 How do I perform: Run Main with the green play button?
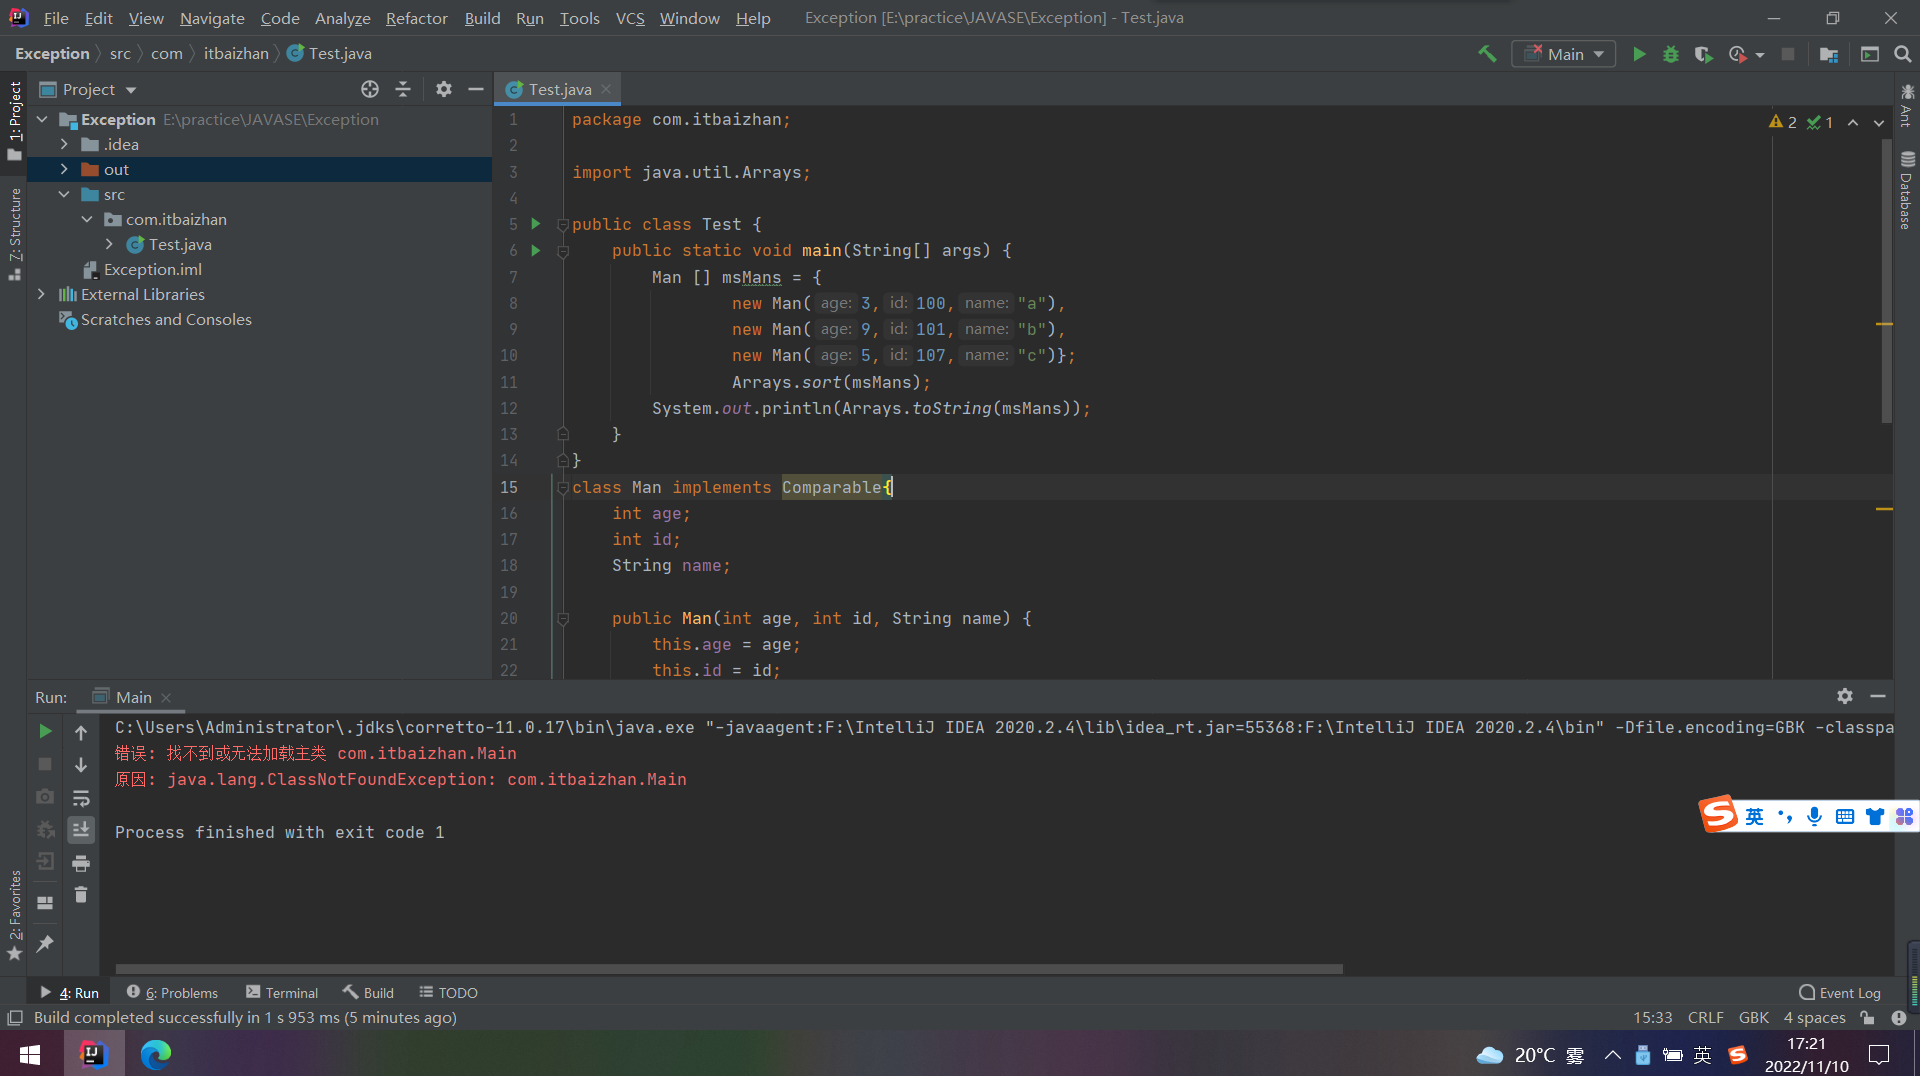tap(1639, 54)
